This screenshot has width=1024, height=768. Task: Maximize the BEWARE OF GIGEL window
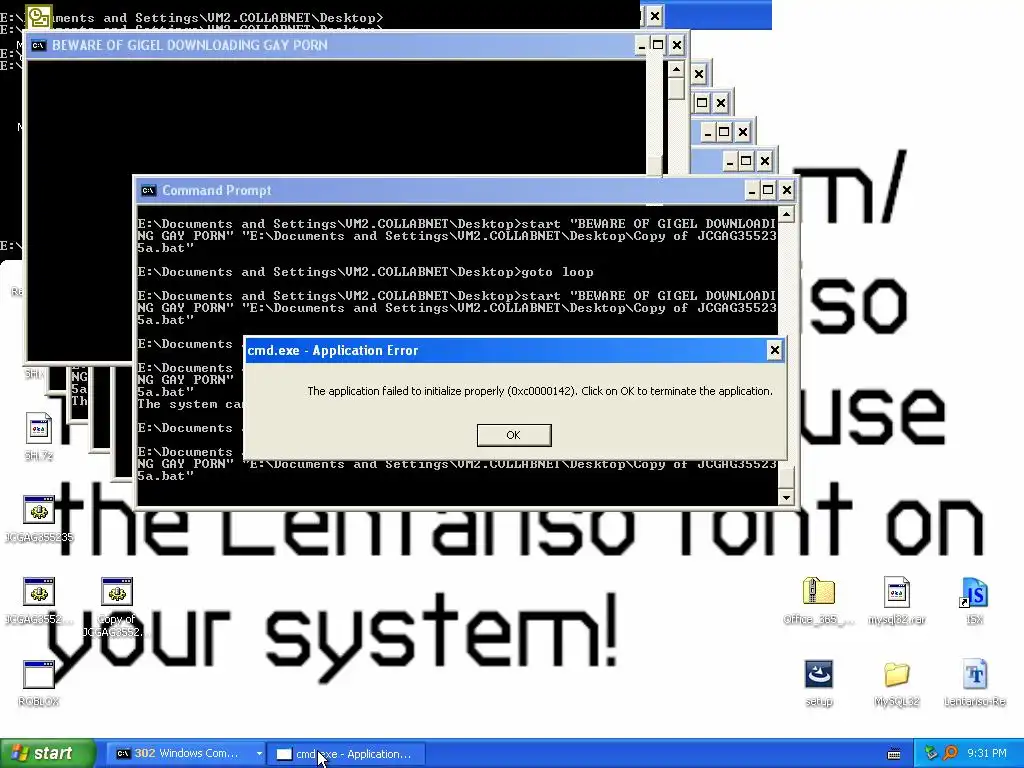coord(658,45)
